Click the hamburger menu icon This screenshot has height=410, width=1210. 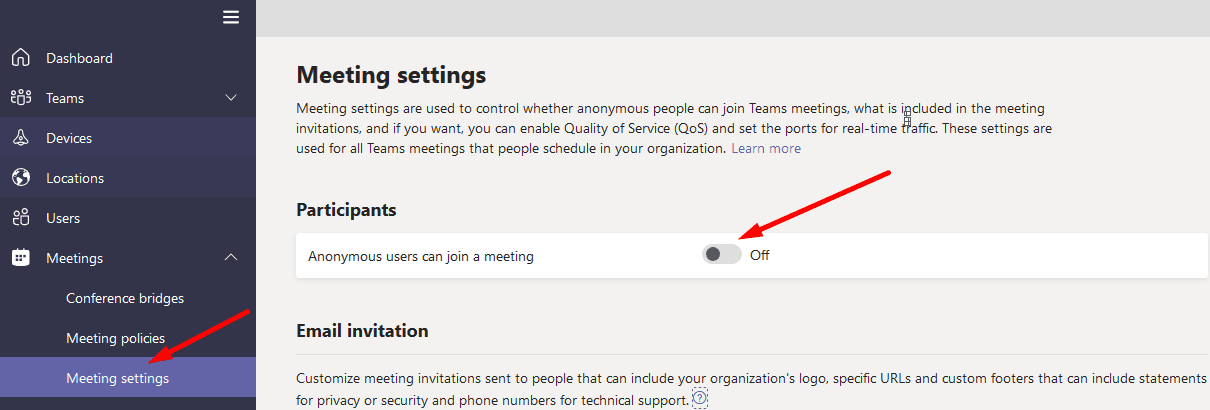231,17
